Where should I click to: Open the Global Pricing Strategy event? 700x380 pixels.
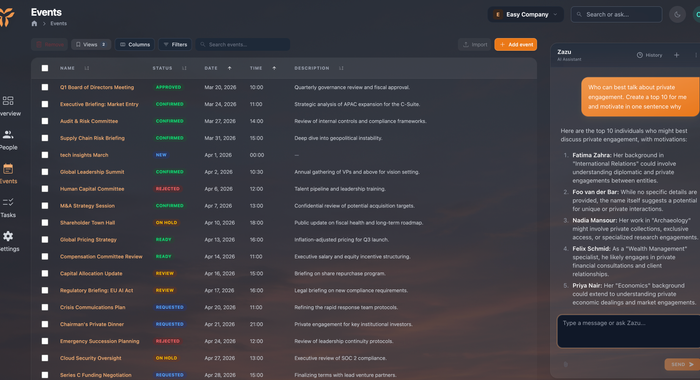pos(88,240)
